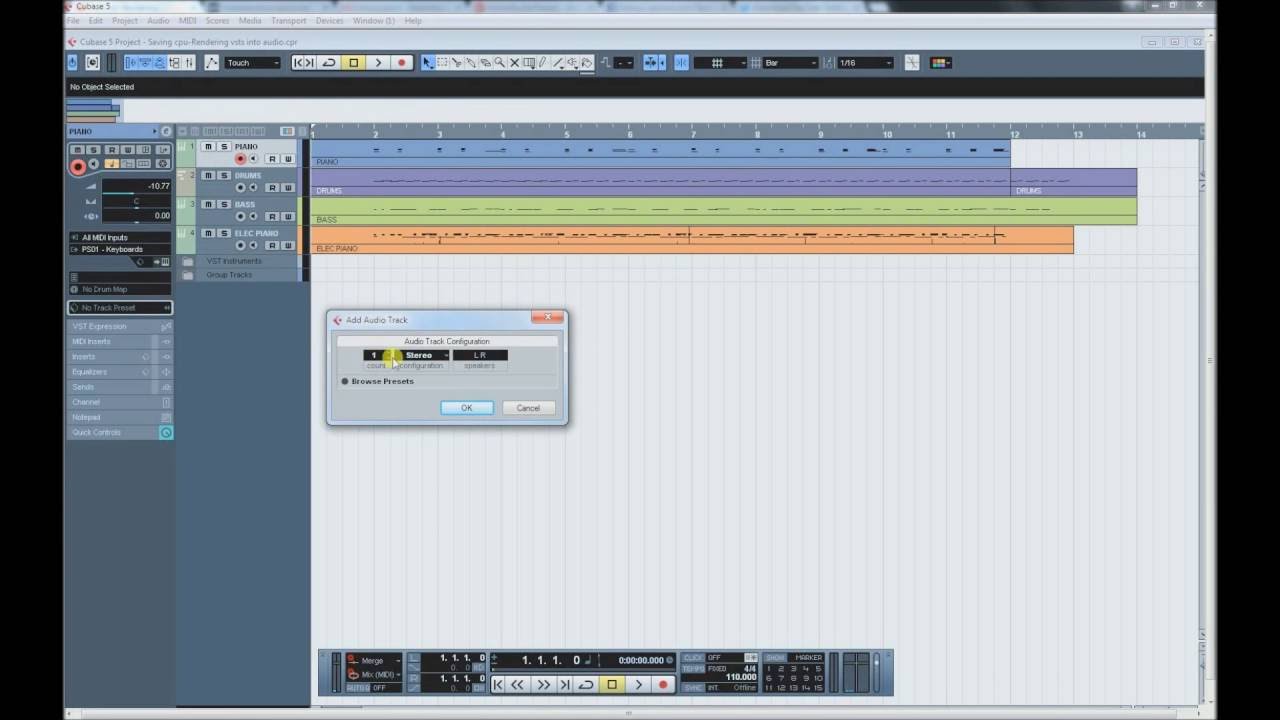Select the Object Selection arrow tool
The image size is (1280, 720).
[x=427, y=62]
